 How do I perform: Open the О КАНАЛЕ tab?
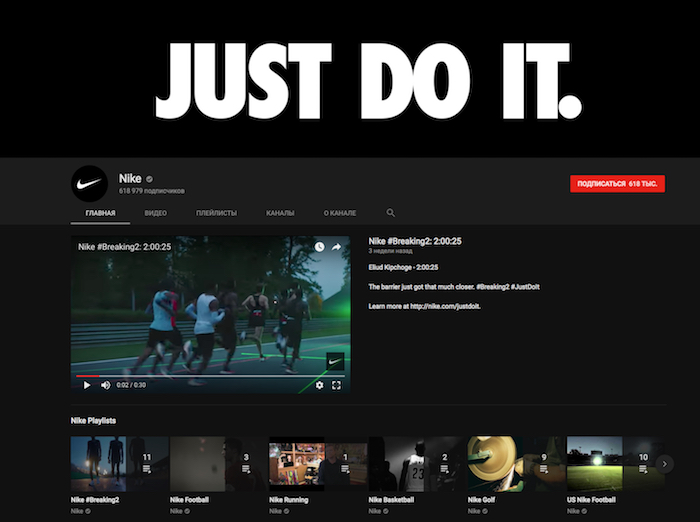340,213
